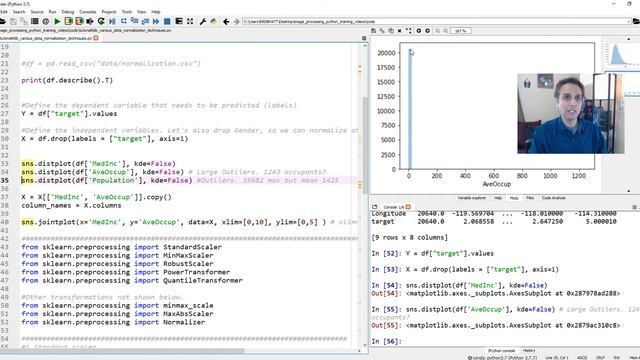Viewport: 640px width, 360px height.
Task: Place cursor on line 35 Population distplot
Action: [107, 180]
